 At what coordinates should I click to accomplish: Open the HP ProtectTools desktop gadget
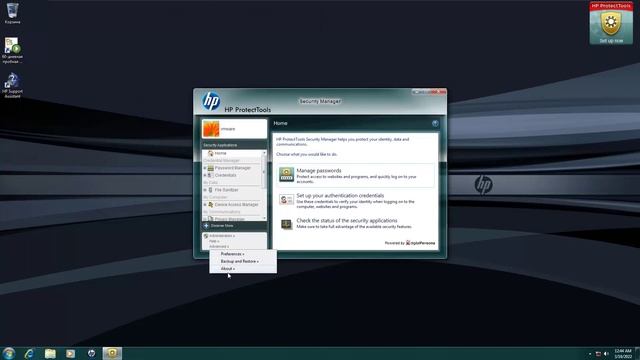pyautogui.click(x=611, y=23)
